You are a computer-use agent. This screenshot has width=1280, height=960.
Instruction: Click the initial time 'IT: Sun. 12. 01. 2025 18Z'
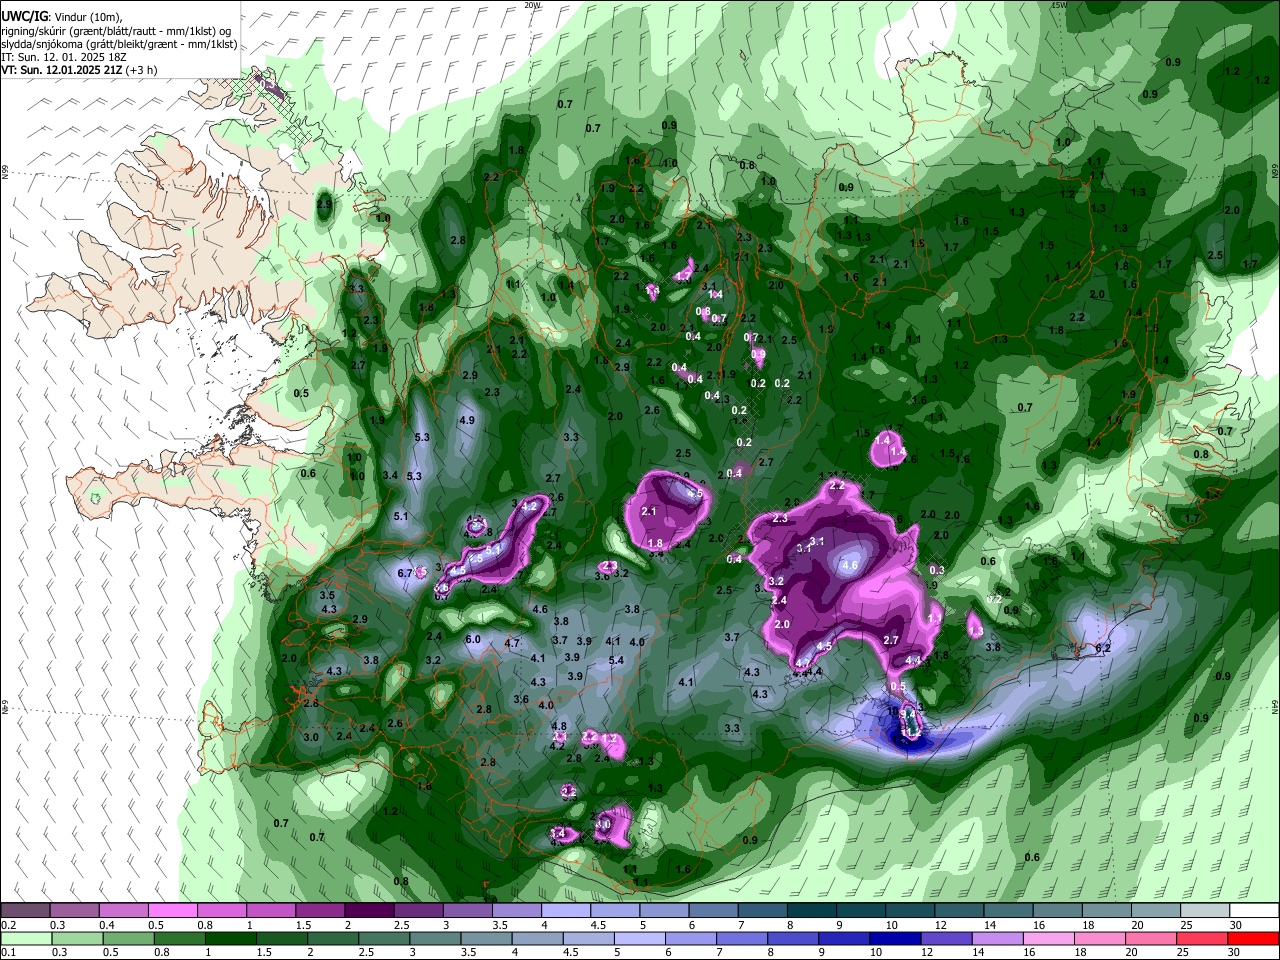[63, 57]
